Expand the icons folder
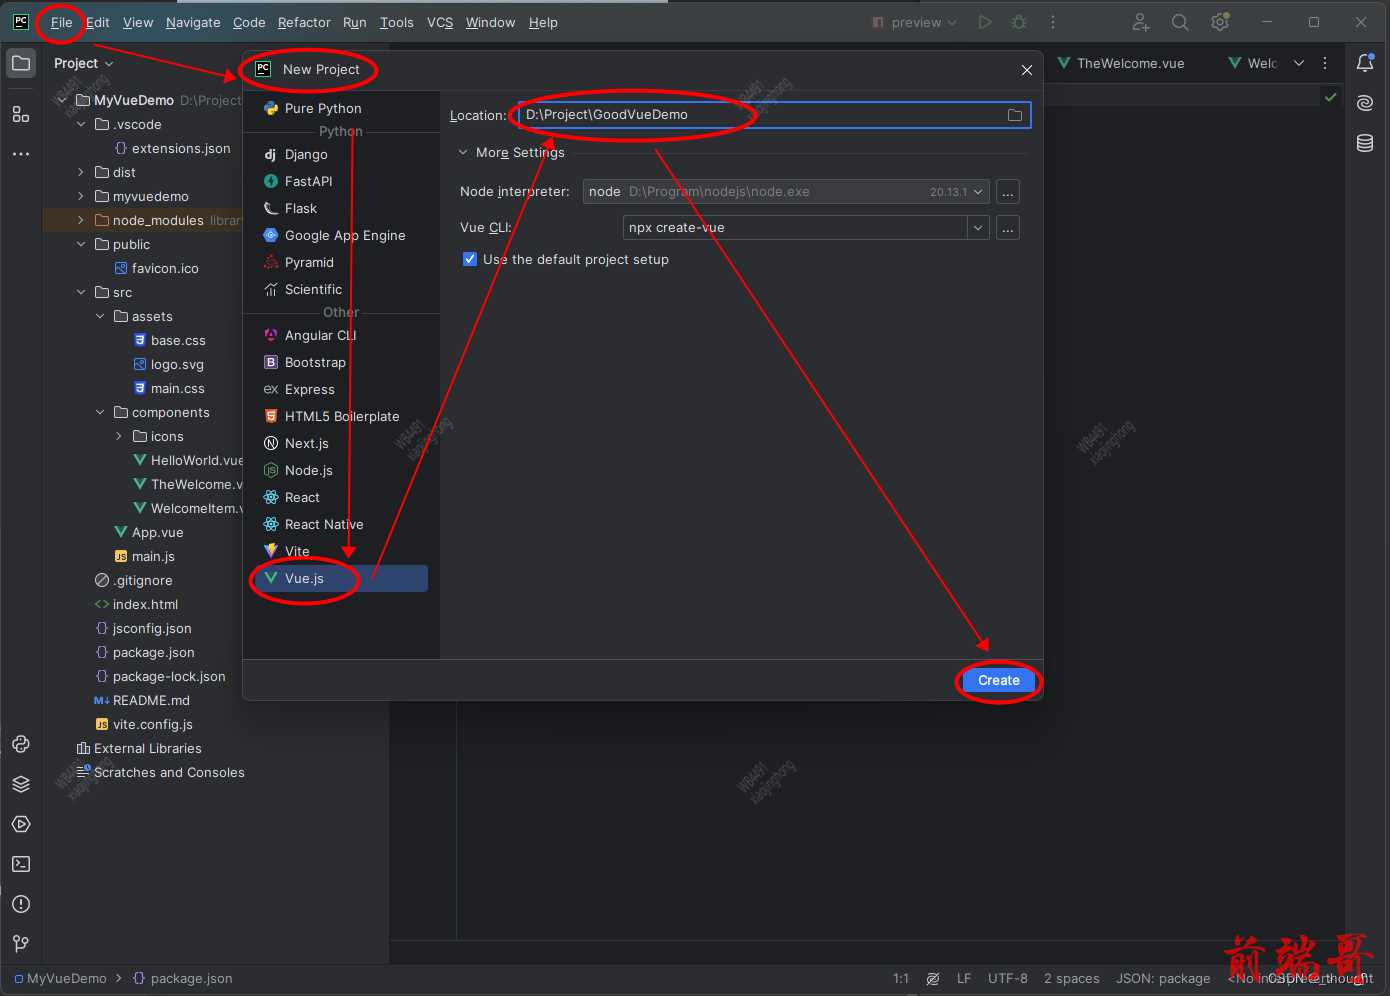 click(119, 436)
